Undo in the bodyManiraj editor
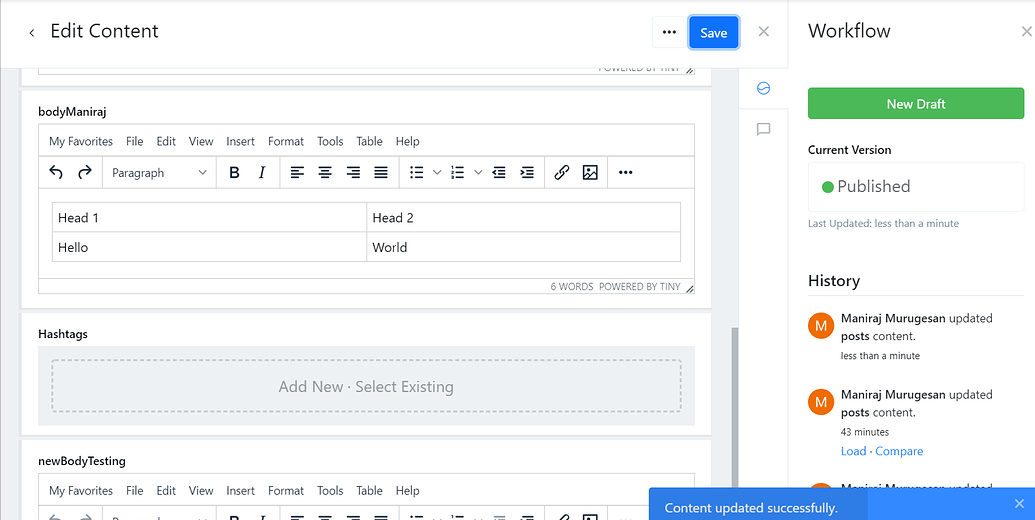The width and height of the screenshot is (1035, 520). click(56, 173)
